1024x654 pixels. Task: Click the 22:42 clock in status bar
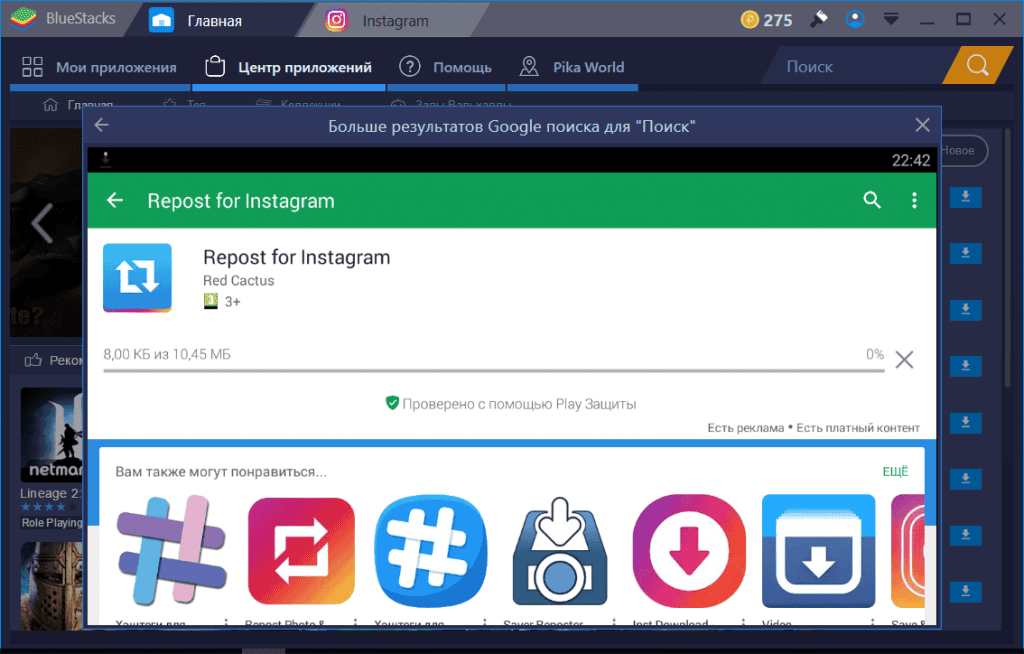910,160
